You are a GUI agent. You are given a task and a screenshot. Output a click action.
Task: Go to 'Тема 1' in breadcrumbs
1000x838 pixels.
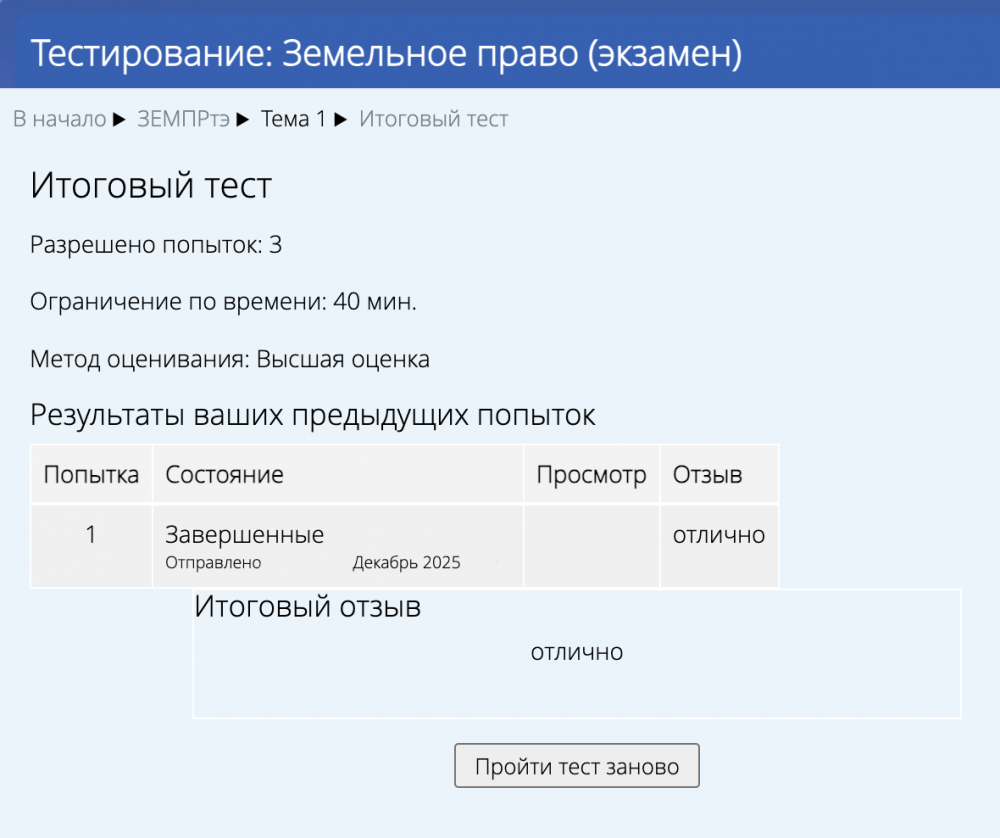pyautogui.click(x=293, y=120)
